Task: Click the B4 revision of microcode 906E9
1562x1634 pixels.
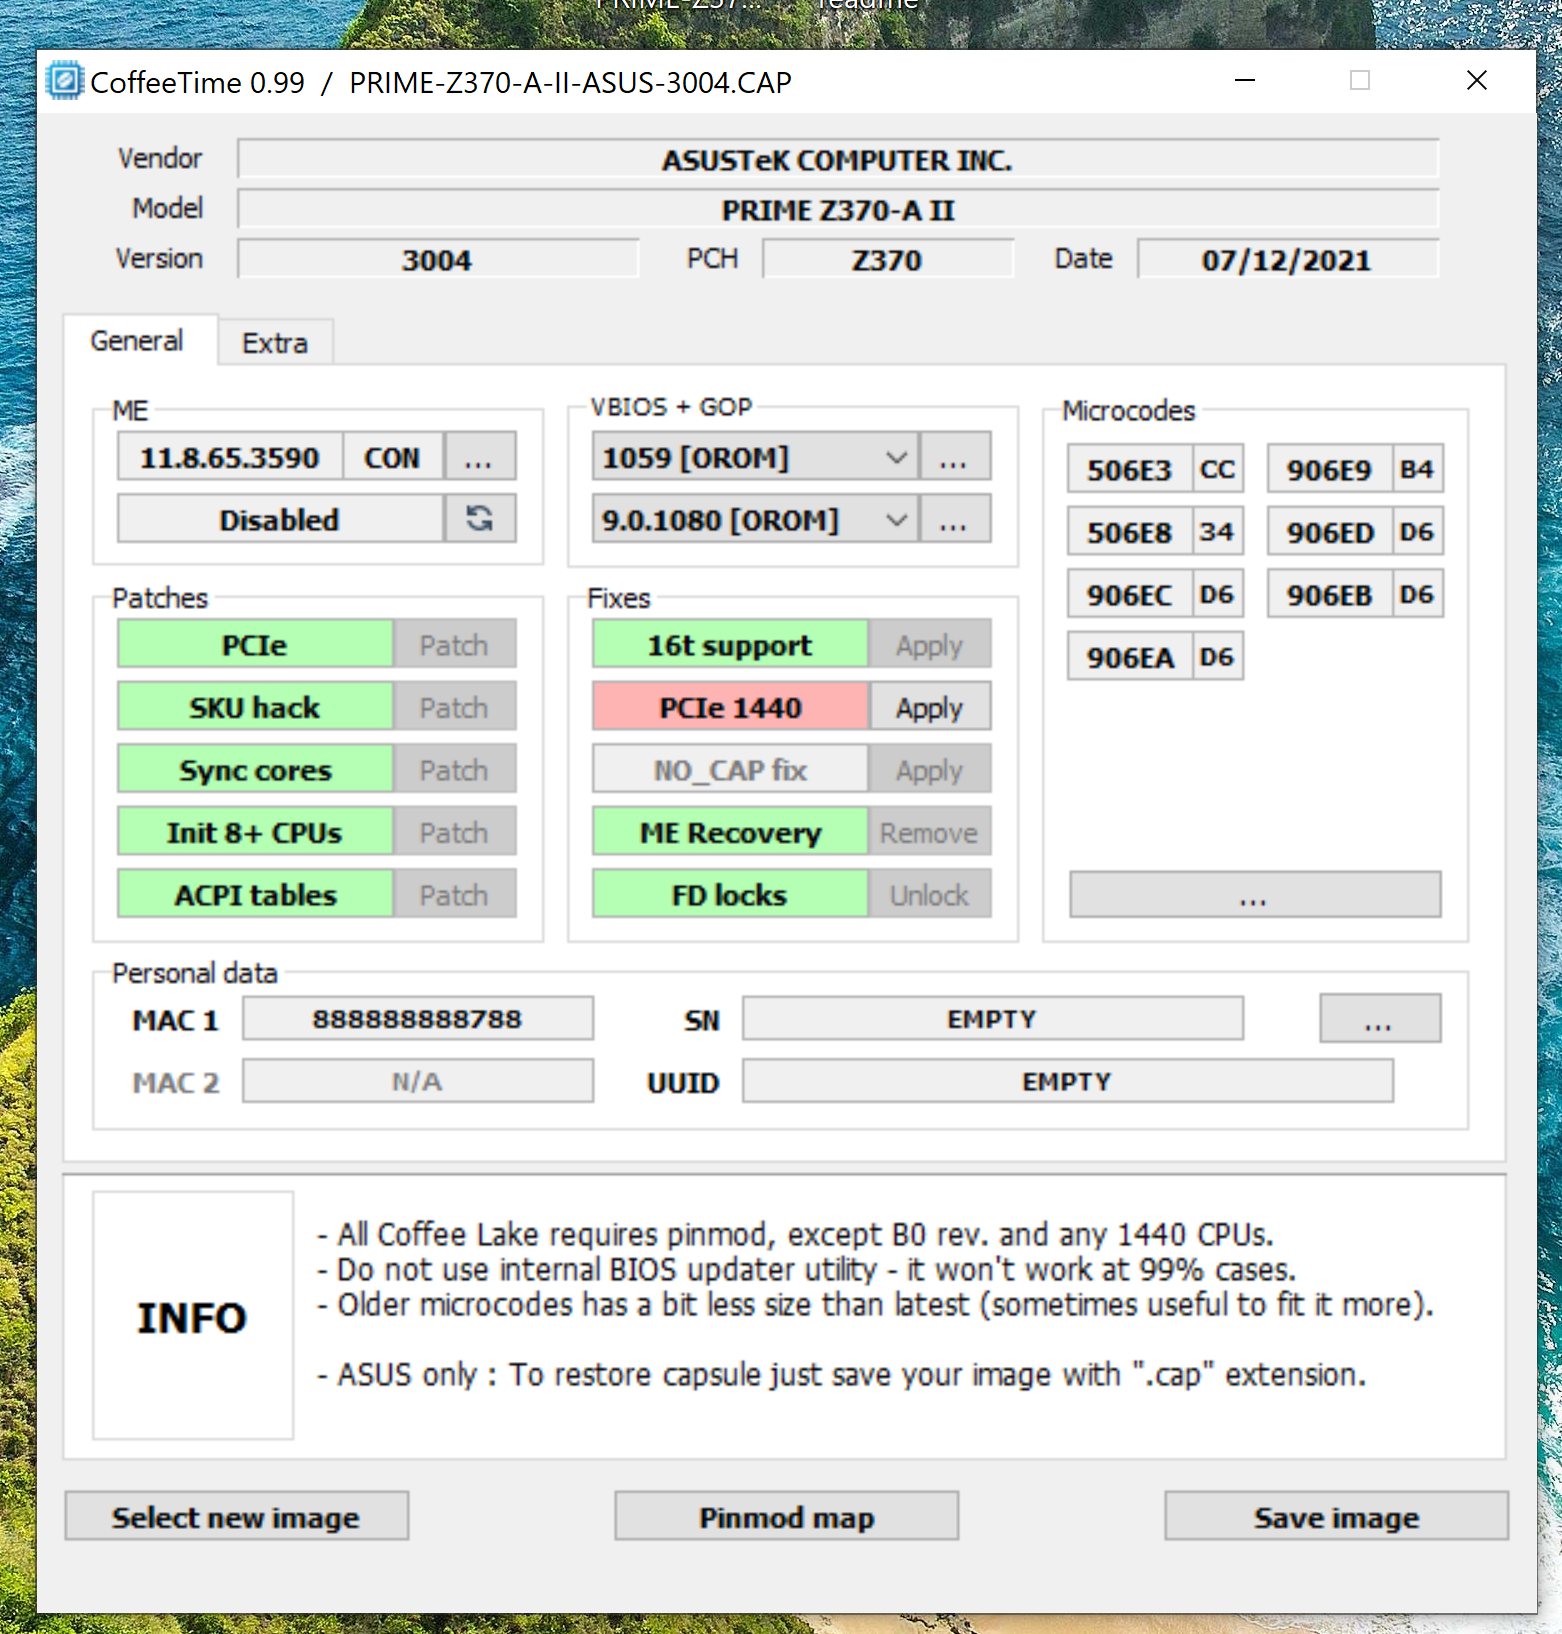Action: (1418, 469)
